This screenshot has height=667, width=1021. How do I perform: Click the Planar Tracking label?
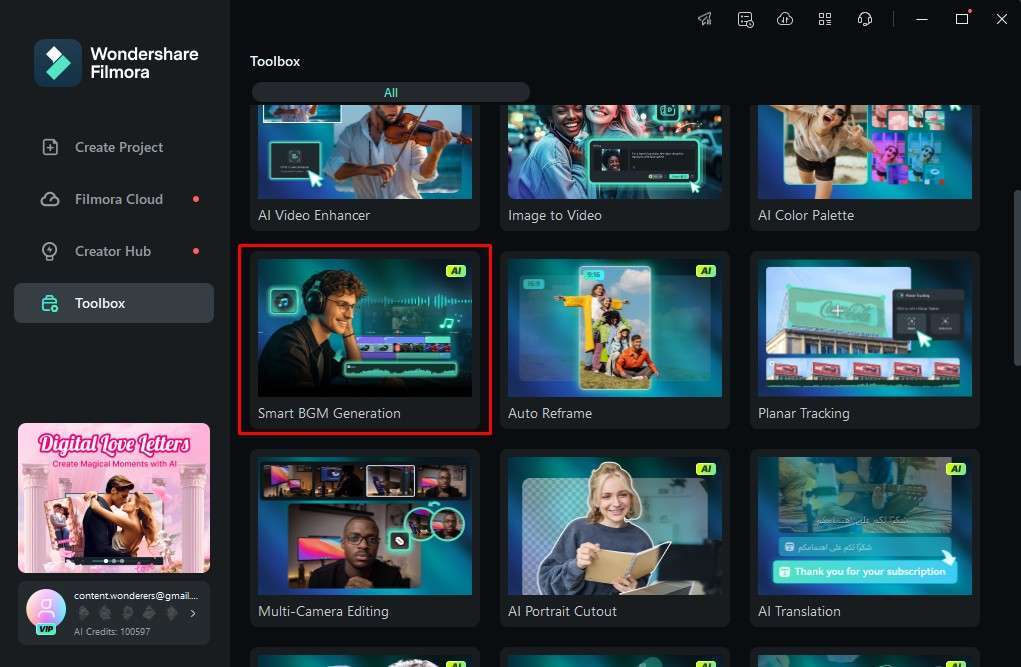point(804,414)
